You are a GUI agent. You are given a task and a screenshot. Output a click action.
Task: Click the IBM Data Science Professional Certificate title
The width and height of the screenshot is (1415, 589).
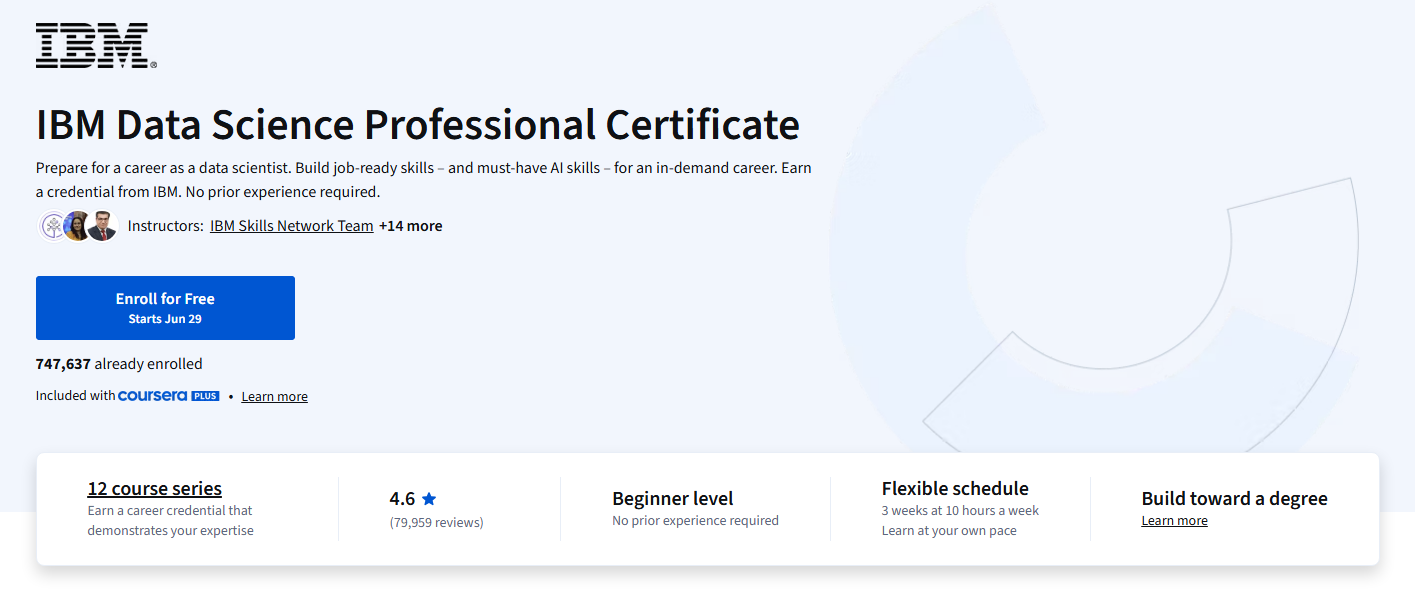coord(417,125)
